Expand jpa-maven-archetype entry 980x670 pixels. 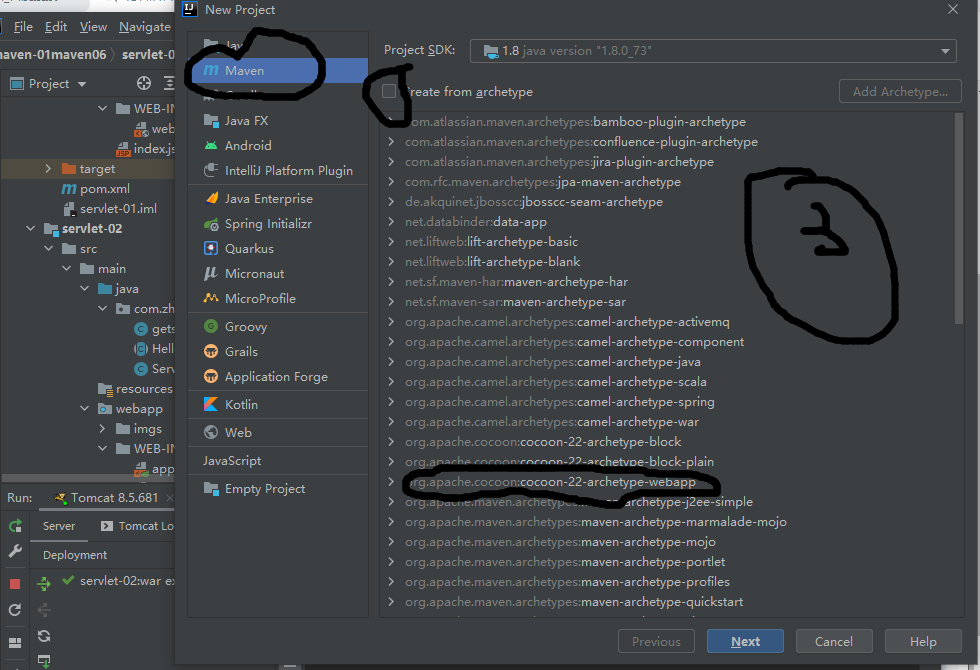point(391,182)
